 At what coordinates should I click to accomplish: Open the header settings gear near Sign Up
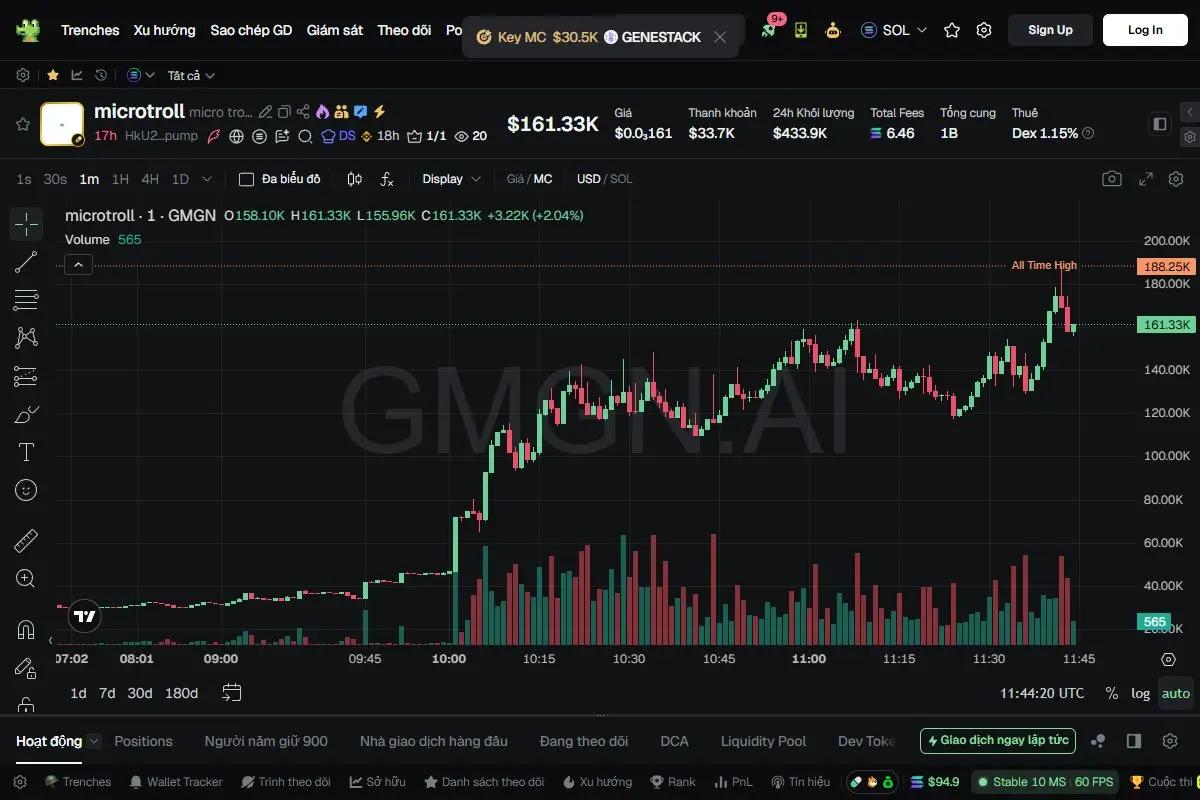(x=984, y=30)
